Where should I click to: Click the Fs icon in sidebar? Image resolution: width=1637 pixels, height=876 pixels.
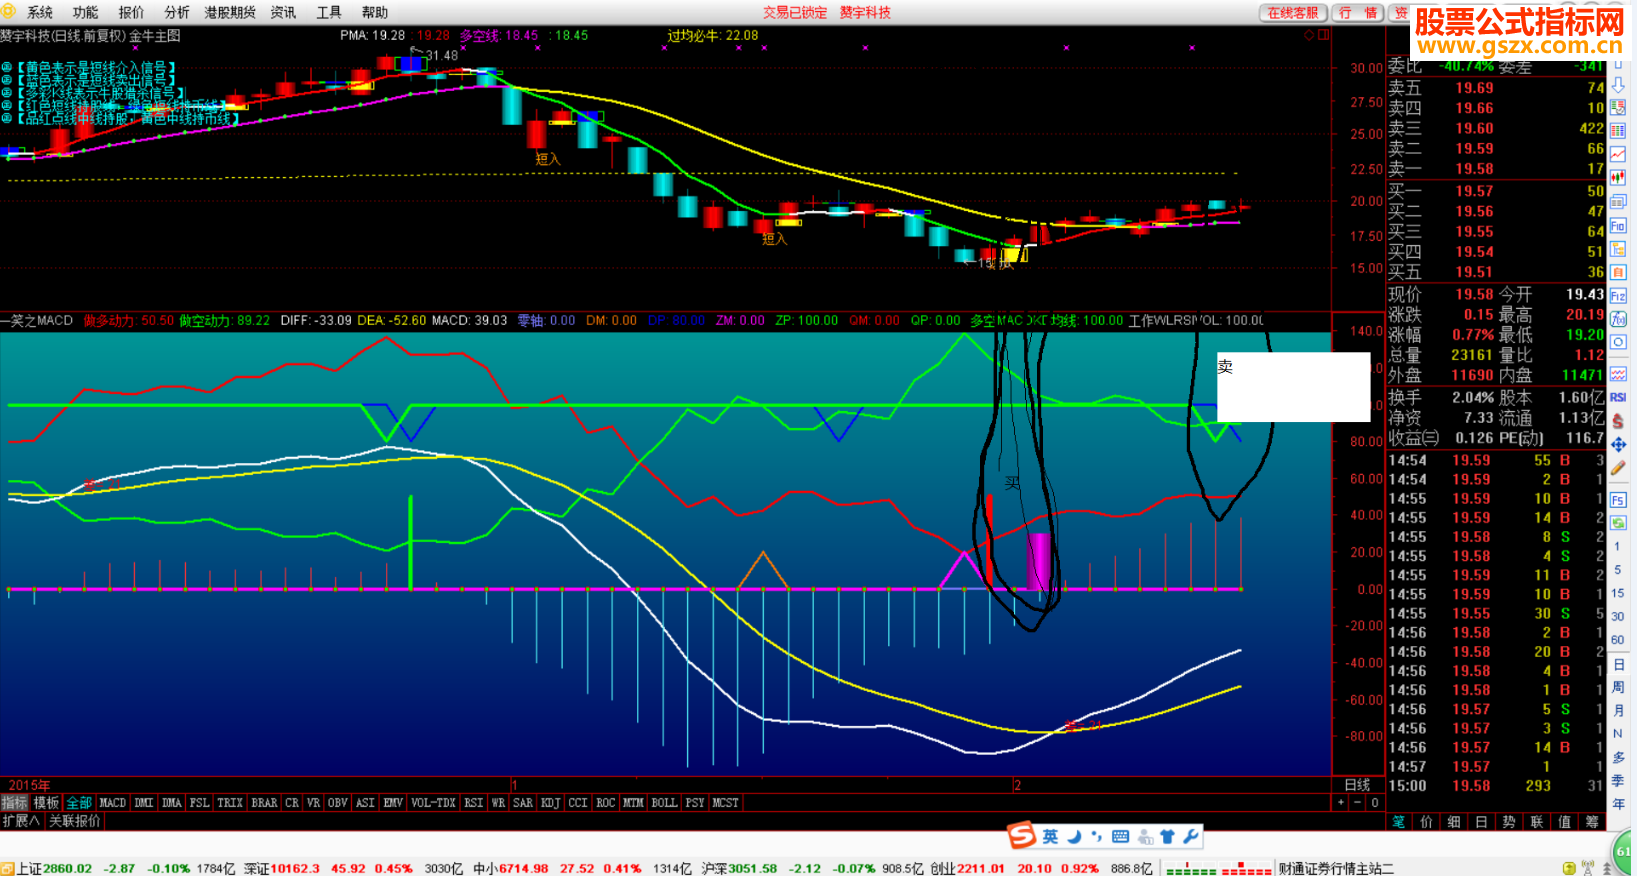click(x=1618, y=500)
